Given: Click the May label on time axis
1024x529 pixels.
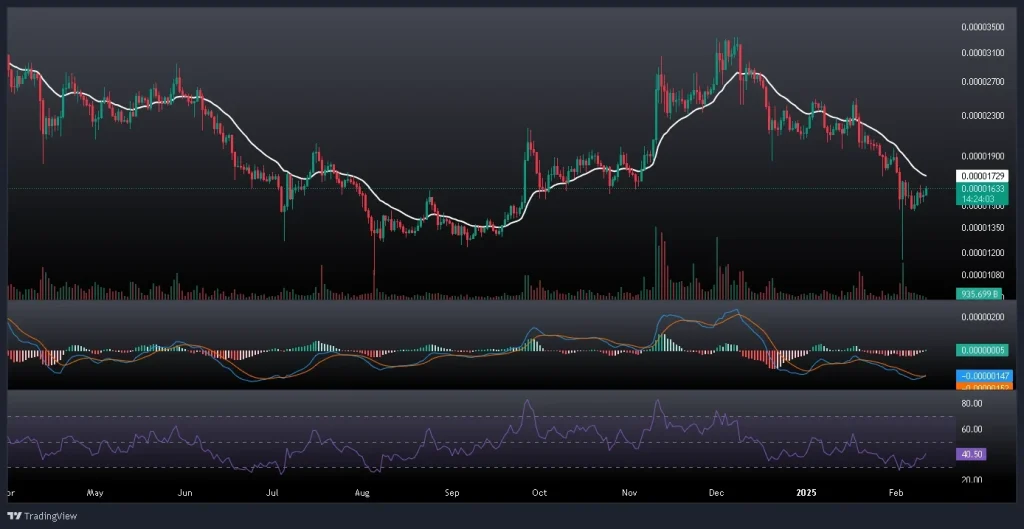Looking at the screenshot, I should click(96, 492).
